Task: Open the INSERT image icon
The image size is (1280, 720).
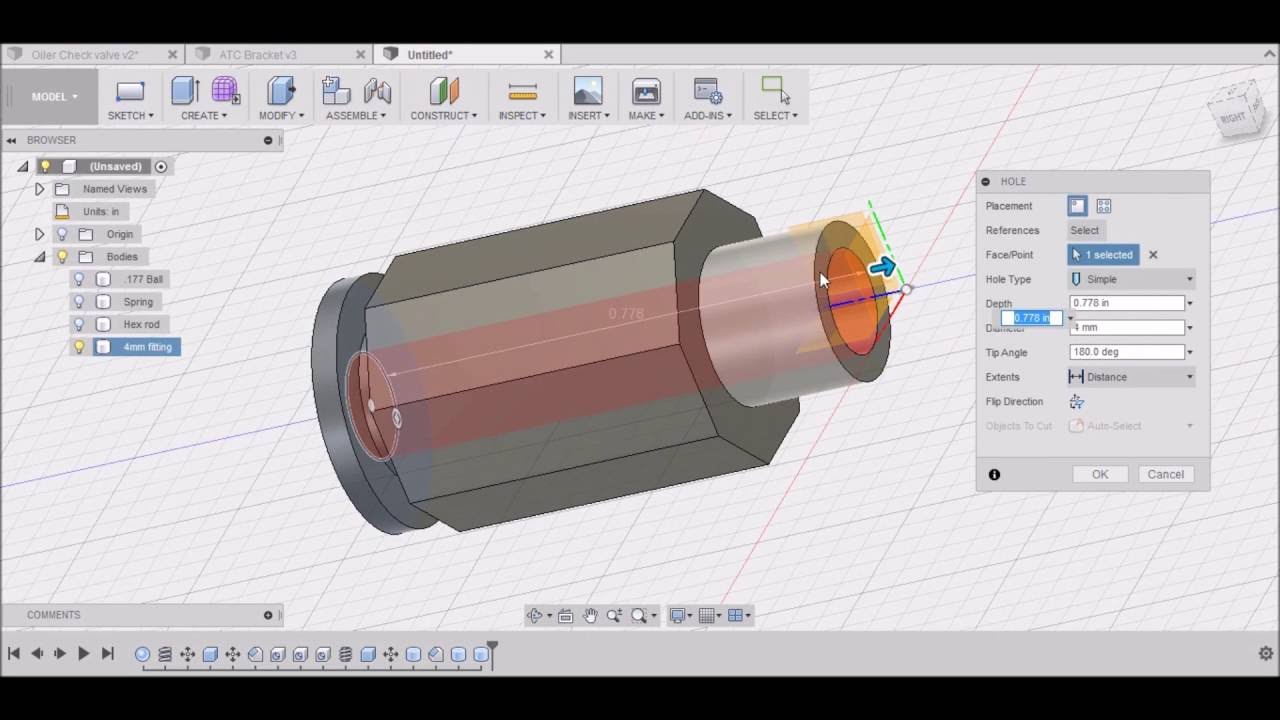Action: coord(588,91)
